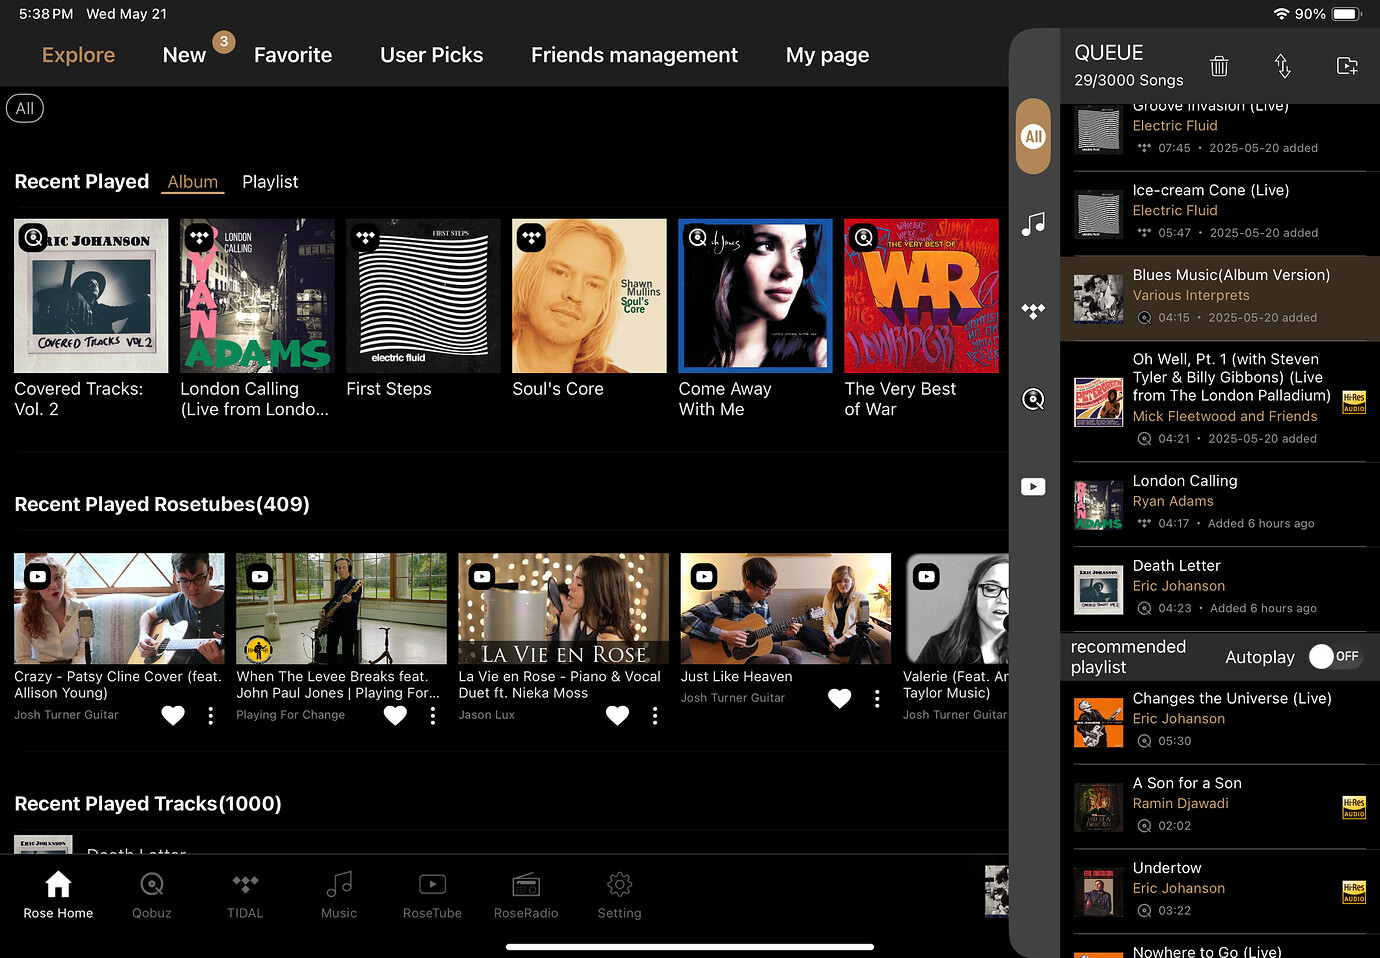This screenshot has height=958, width=1380.
Task: Click the 29/3000 Songs count
Action: tap(1128, 80)
